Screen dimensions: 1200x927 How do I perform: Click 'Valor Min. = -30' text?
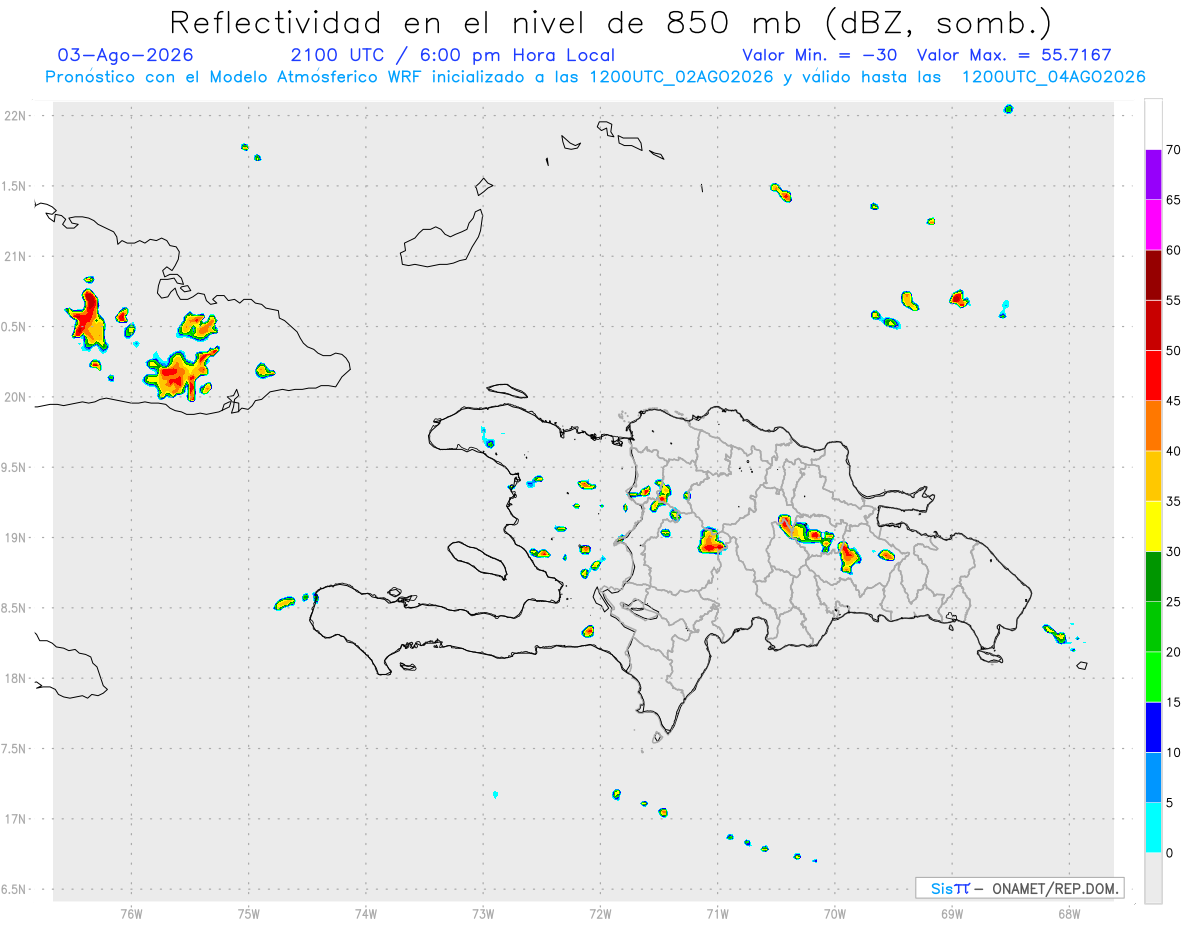822,55
